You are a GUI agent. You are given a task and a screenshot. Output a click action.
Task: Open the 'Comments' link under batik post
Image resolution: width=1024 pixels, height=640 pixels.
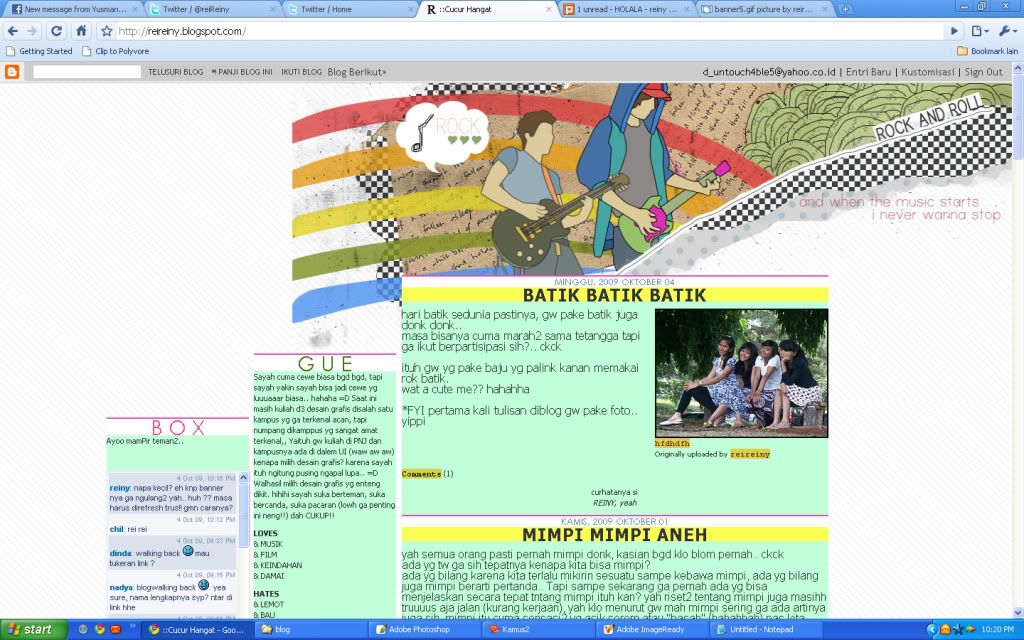pyautogui.click(x=420, y=473)
